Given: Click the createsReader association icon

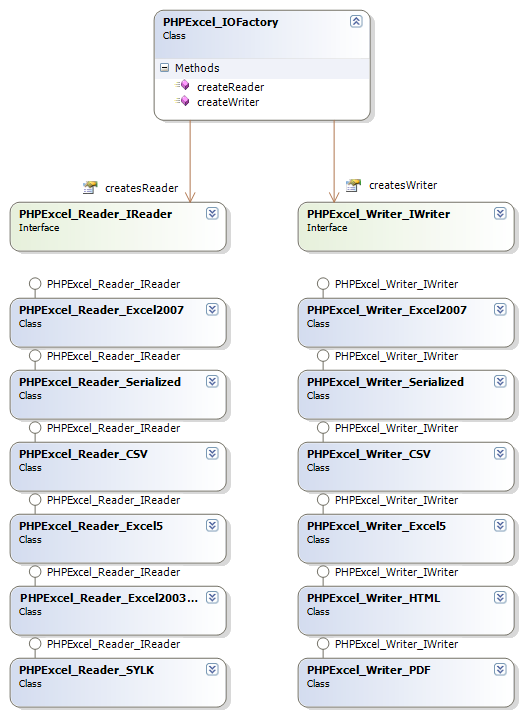Looking at the screenshot, I should [90, 187].
